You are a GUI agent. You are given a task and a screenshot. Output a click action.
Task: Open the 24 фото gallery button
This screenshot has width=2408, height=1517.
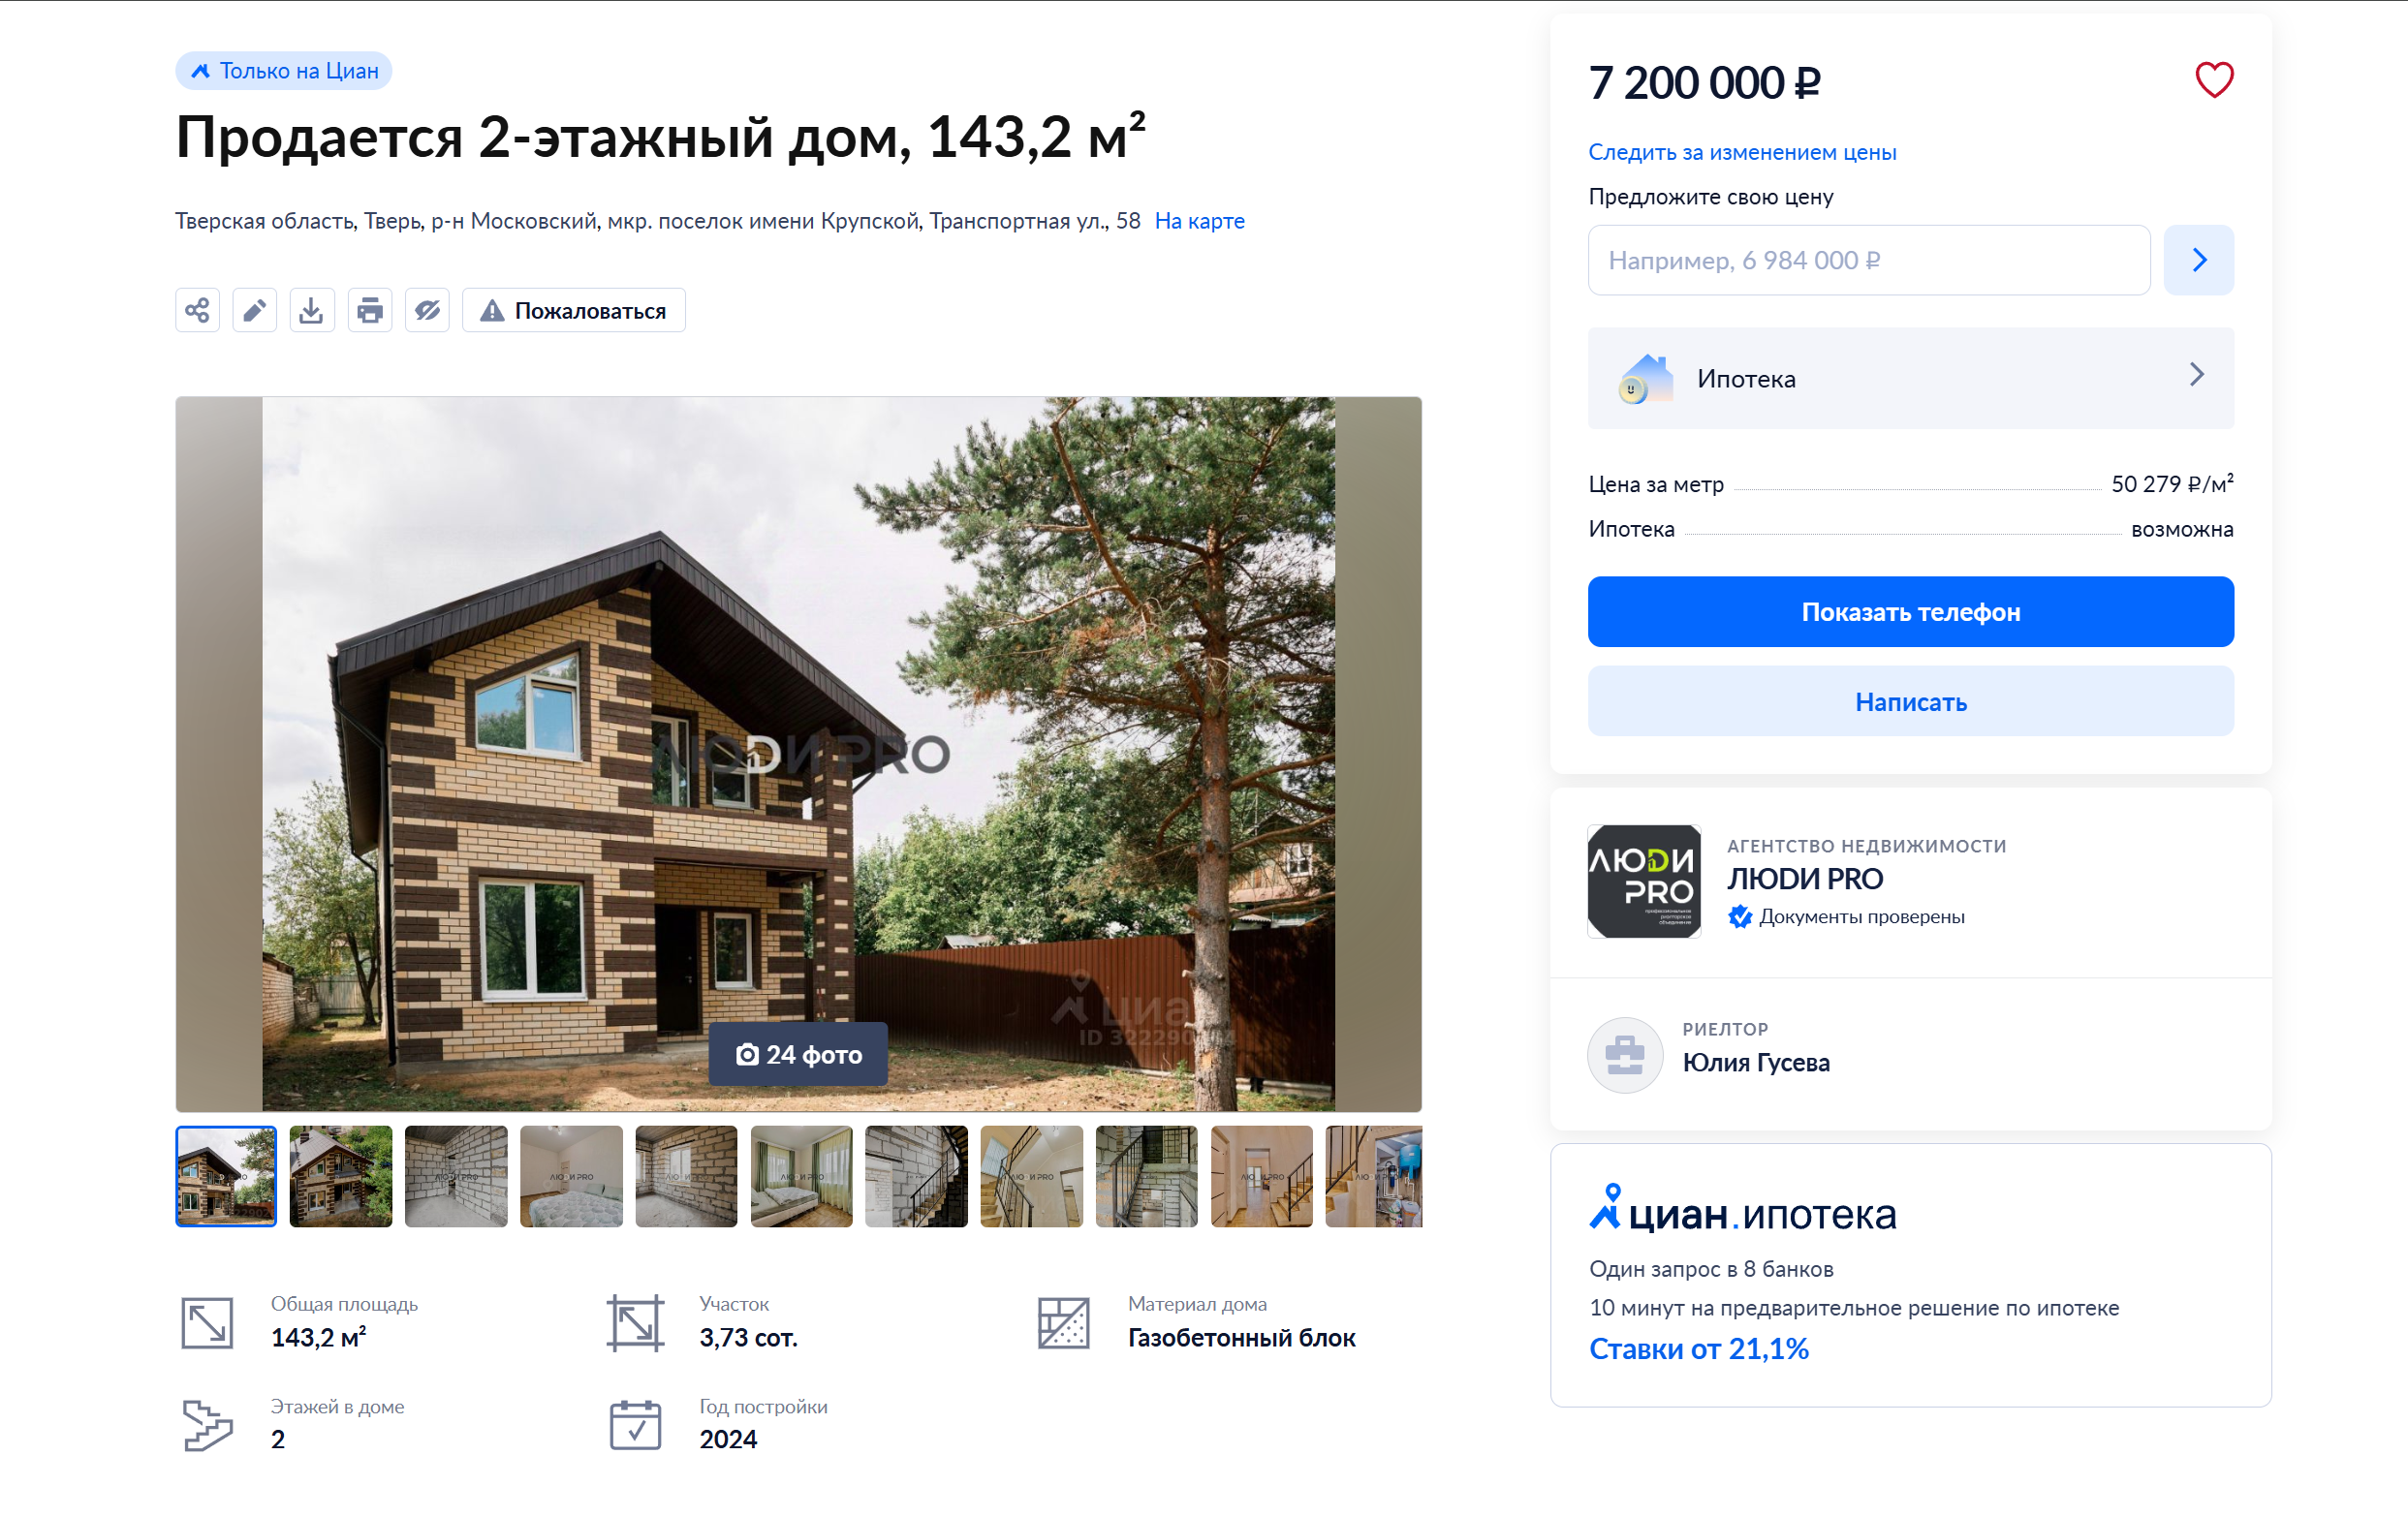point(798,1054)
